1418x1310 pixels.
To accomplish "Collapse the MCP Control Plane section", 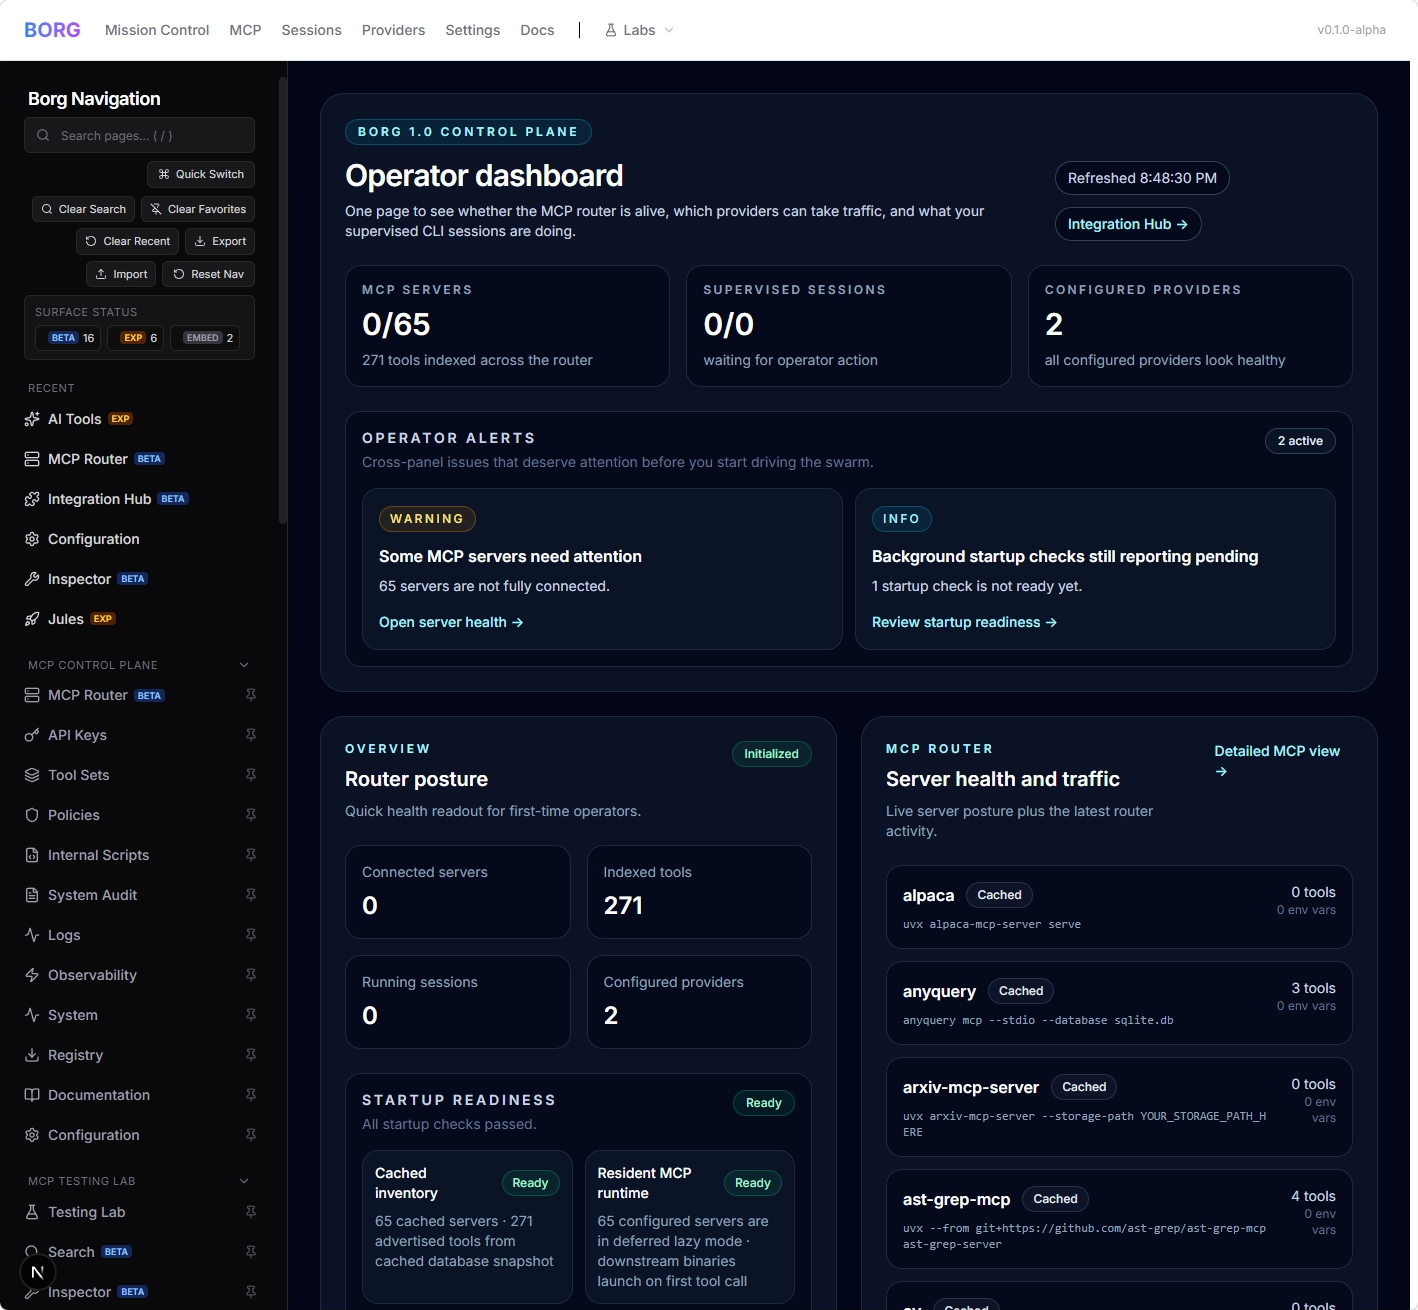I will pos(244,665).
